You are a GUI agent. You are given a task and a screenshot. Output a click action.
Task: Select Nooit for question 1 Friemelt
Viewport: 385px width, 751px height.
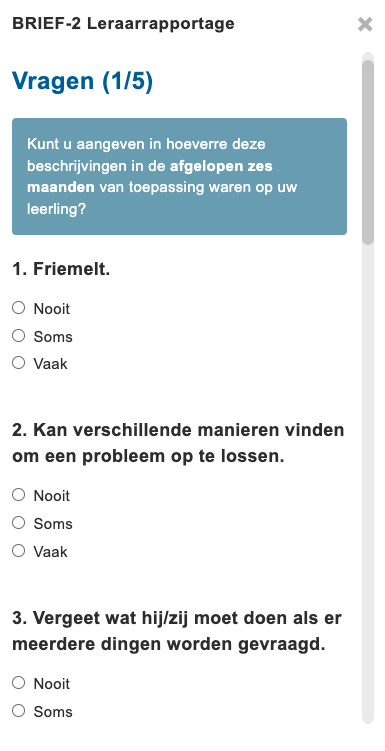tap(19, 308)
